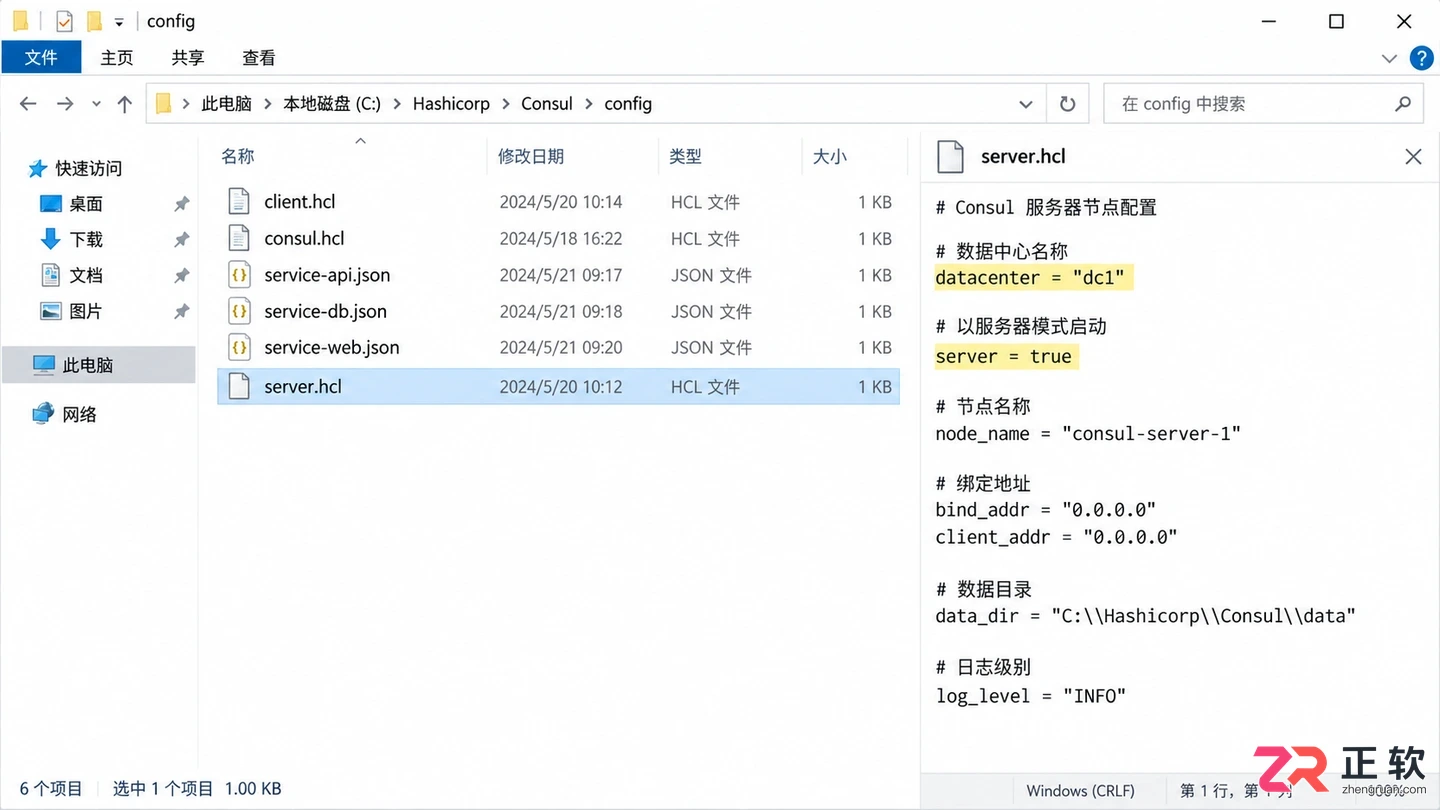Click the pin icon next to 图片

tap(181, 312)
